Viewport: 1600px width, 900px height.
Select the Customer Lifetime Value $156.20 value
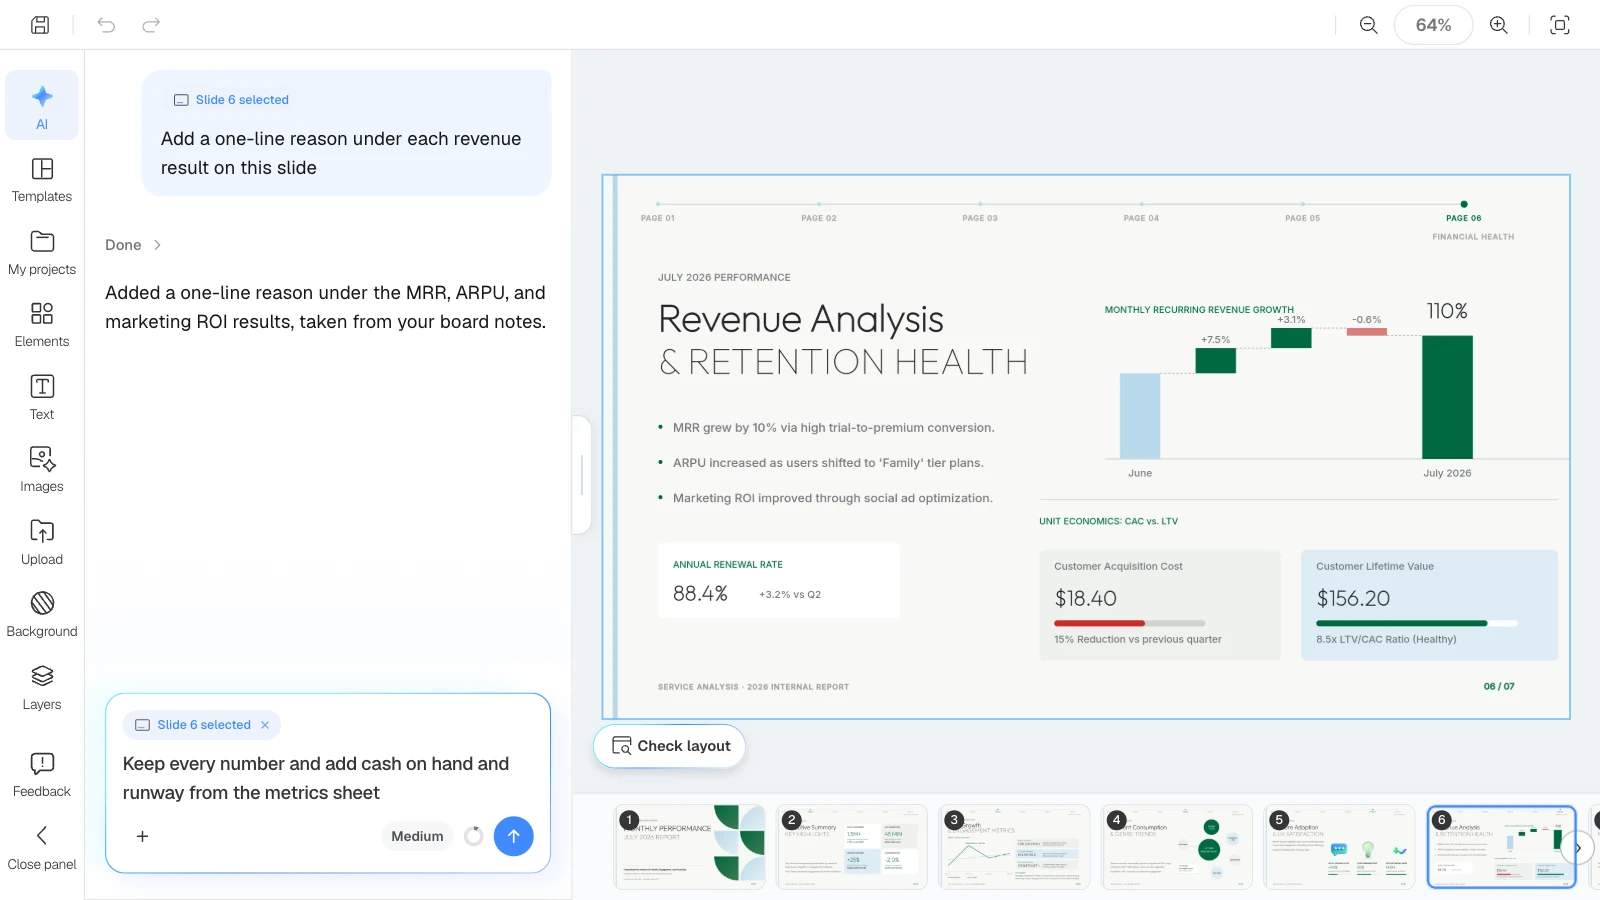coord(1353,598)
